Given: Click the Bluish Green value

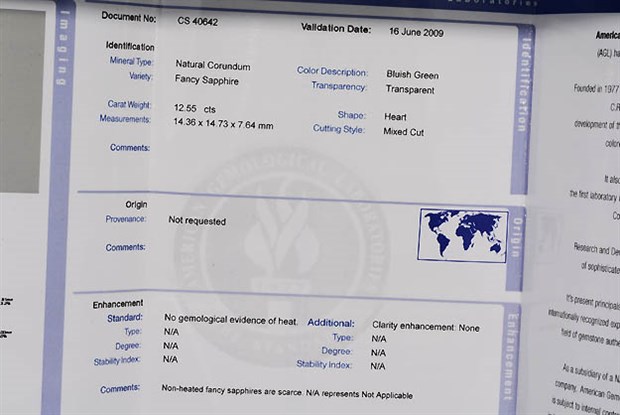Looking at the screenshot, I should click(x=412, y=75).
